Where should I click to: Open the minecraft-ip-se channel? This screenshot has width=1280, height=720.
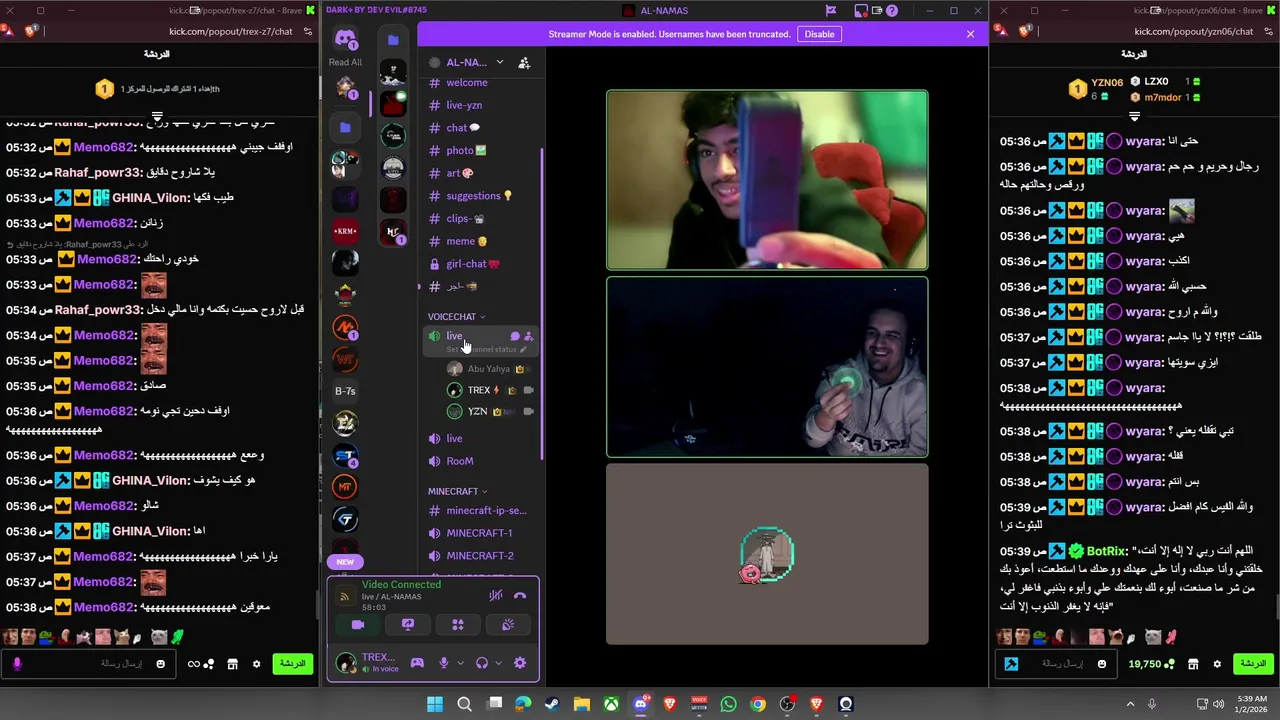486,511
